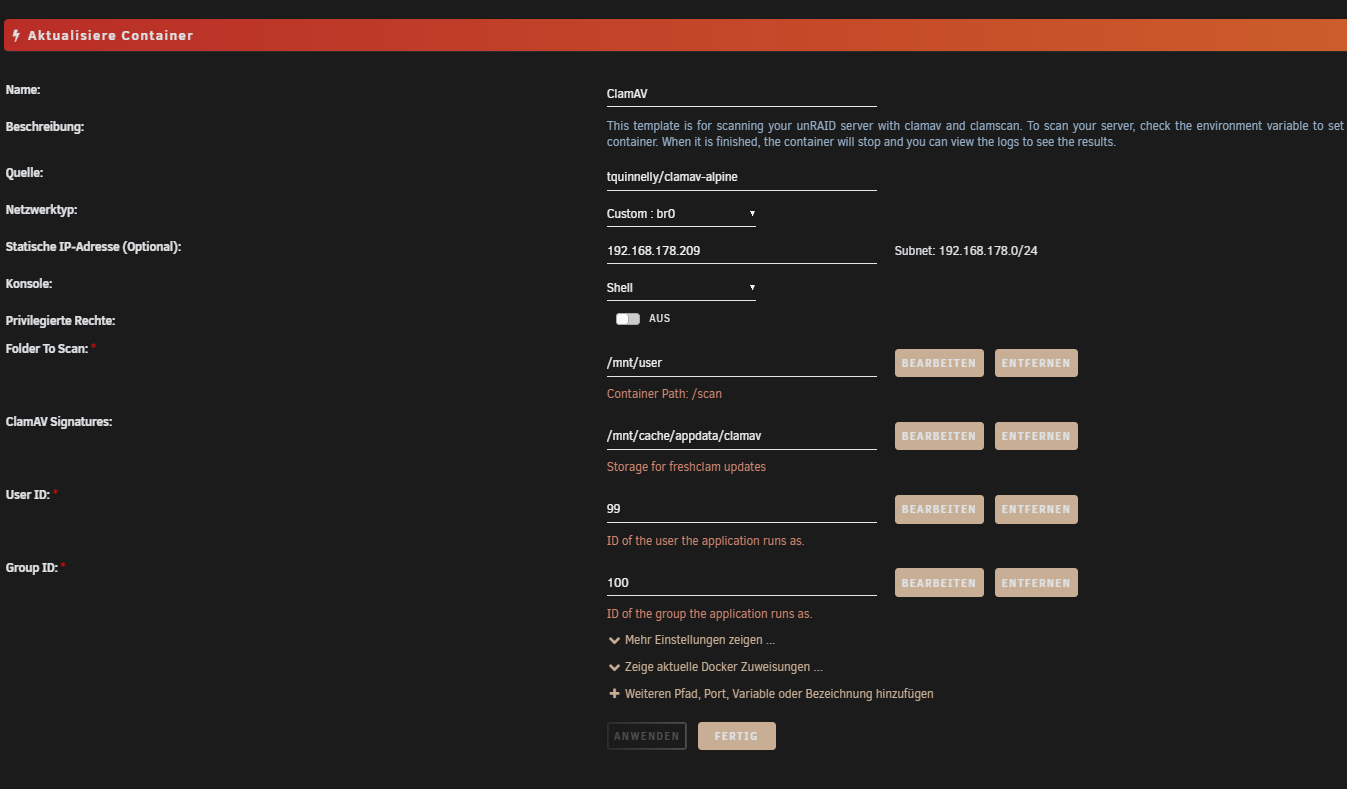This screenshot has width=1347, height=789.
Task: Click Entfernen for ClamAV Signatures
Action: point(1036,436)
